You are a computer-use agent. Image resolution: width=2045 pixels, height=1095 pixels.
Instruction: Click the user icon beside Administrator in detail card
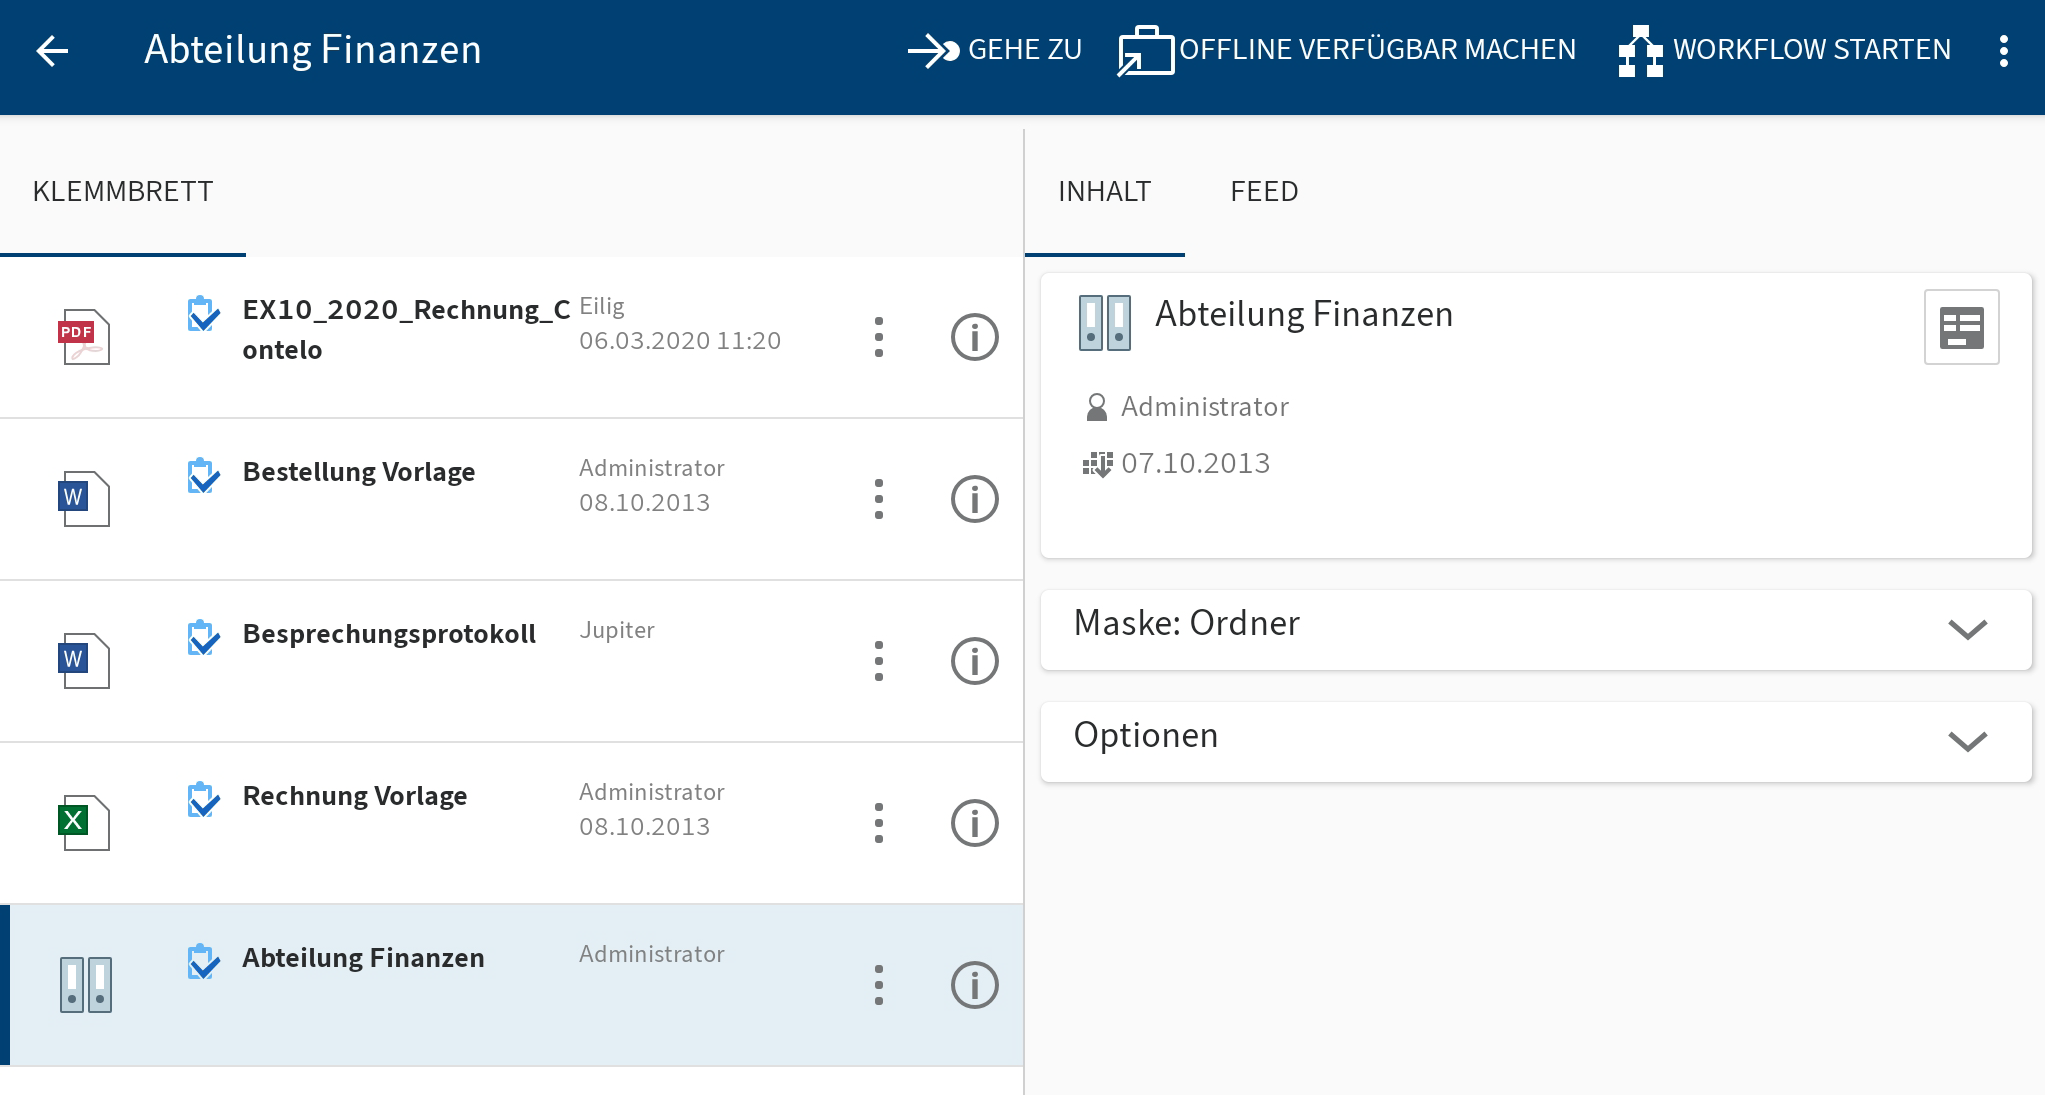click(x=1096, y=407)
